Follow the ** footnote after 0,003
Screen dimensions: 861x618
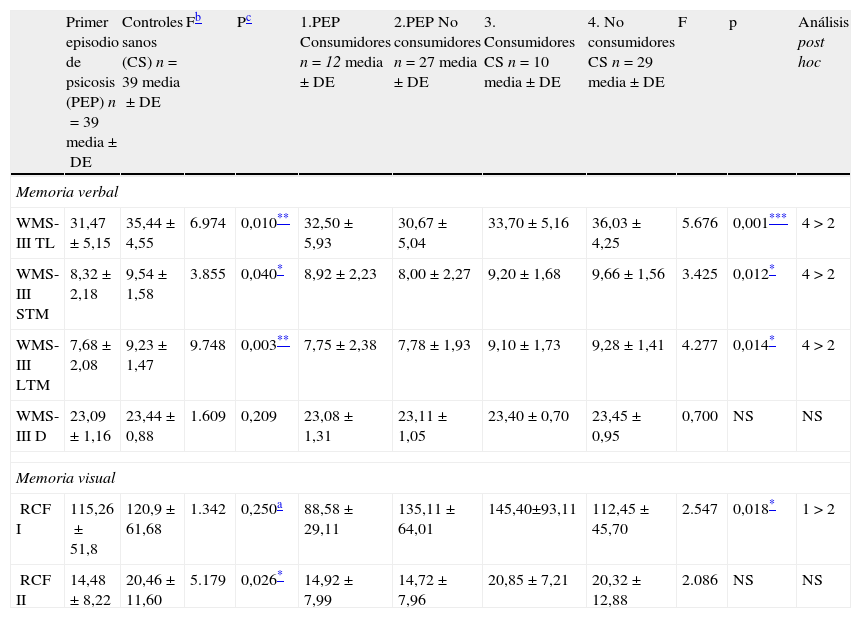click(283, 344)
